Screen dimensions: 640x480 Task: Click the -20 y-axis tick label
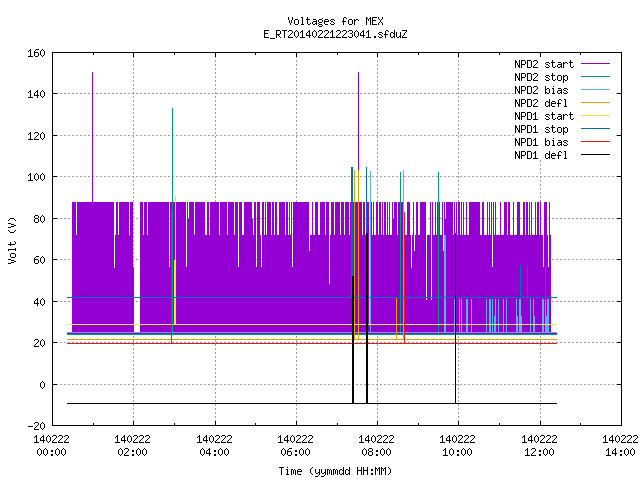pos(36,426)
